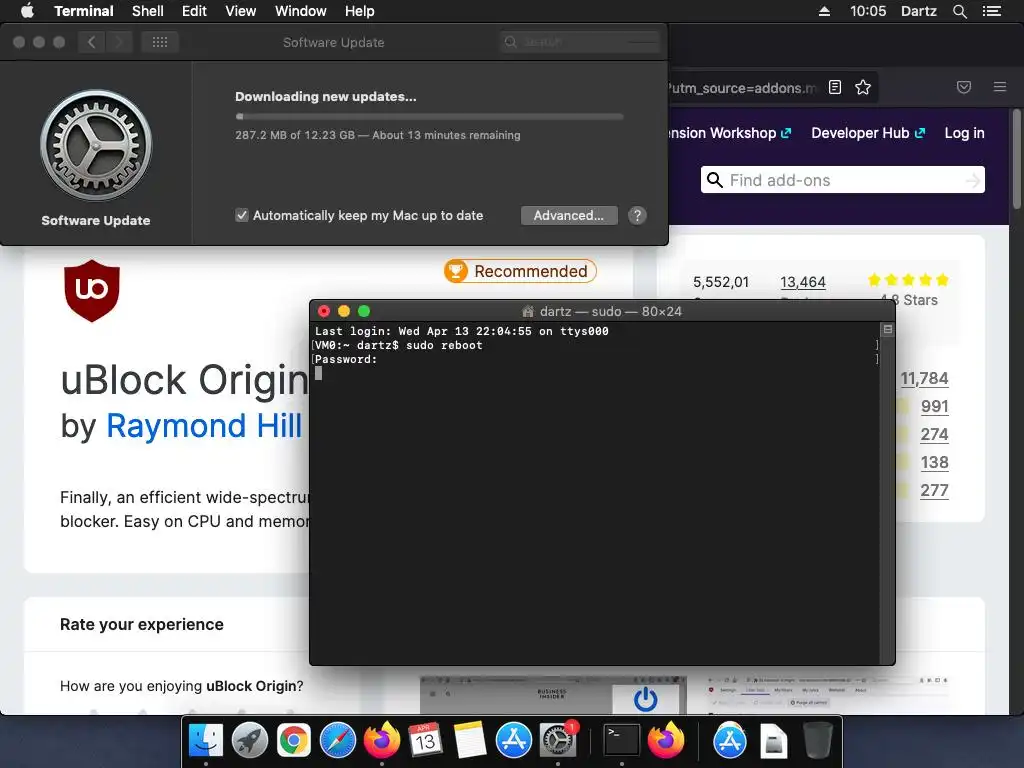Open the document file icon in Dock
Viewport: 1024px width, 768px height.
point(773,741)
